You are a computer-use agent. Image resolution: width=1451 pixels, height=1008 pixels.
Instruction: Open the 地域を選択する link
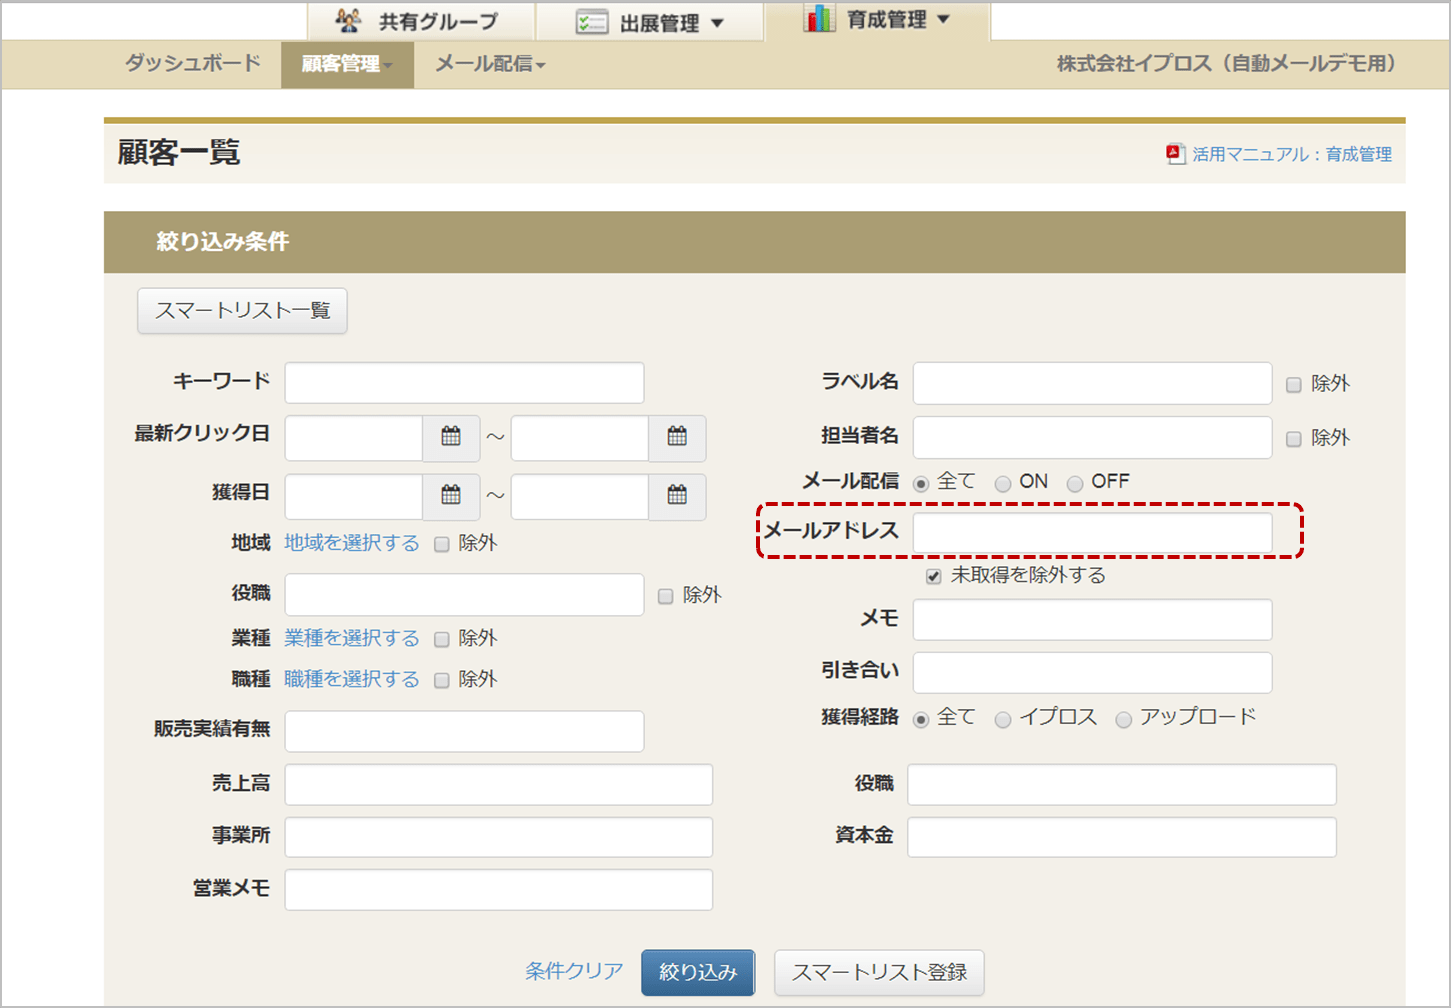[x=352, y=542]
